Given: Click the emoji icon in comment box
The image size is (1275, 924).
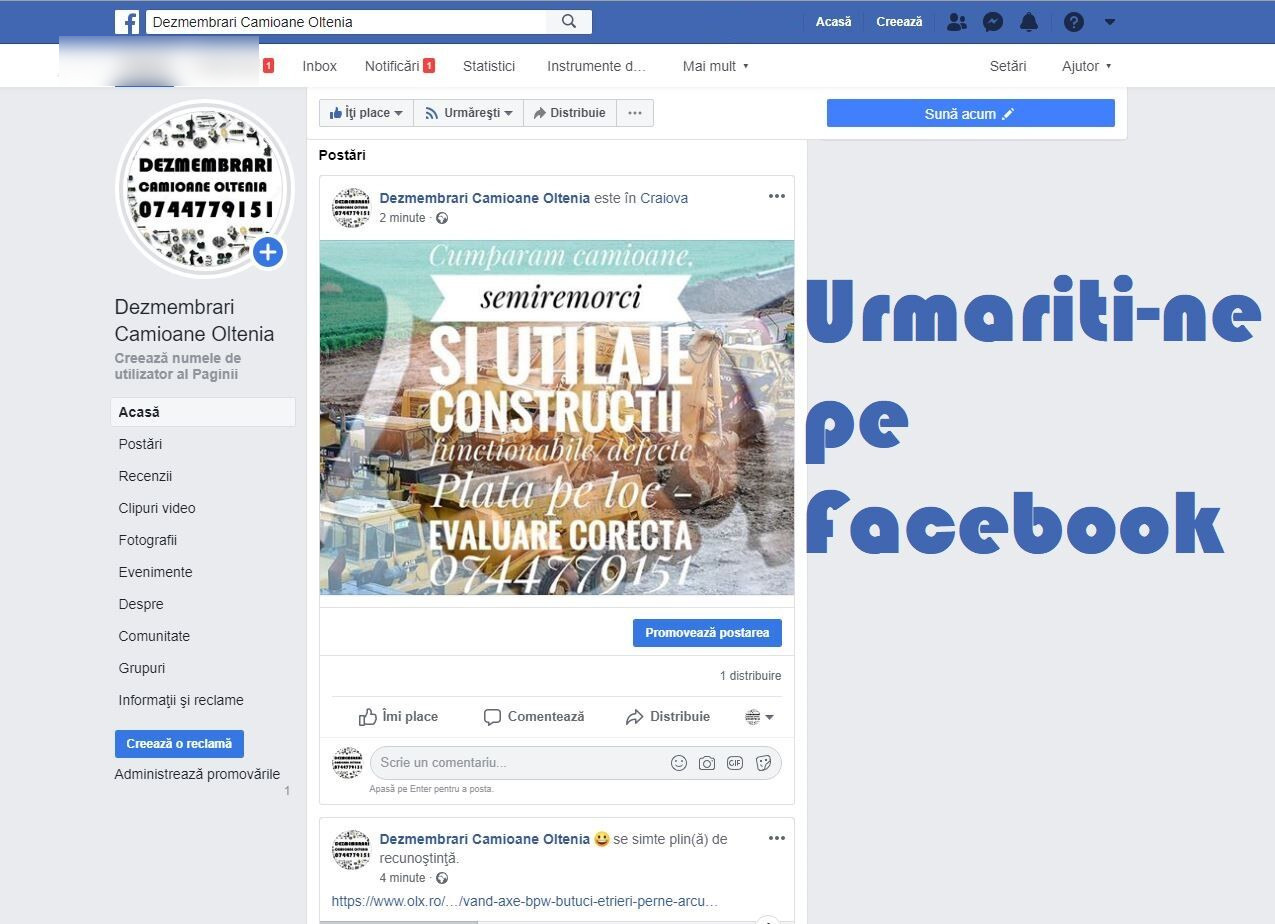Looking at the screenshot, I should [679, 763].
